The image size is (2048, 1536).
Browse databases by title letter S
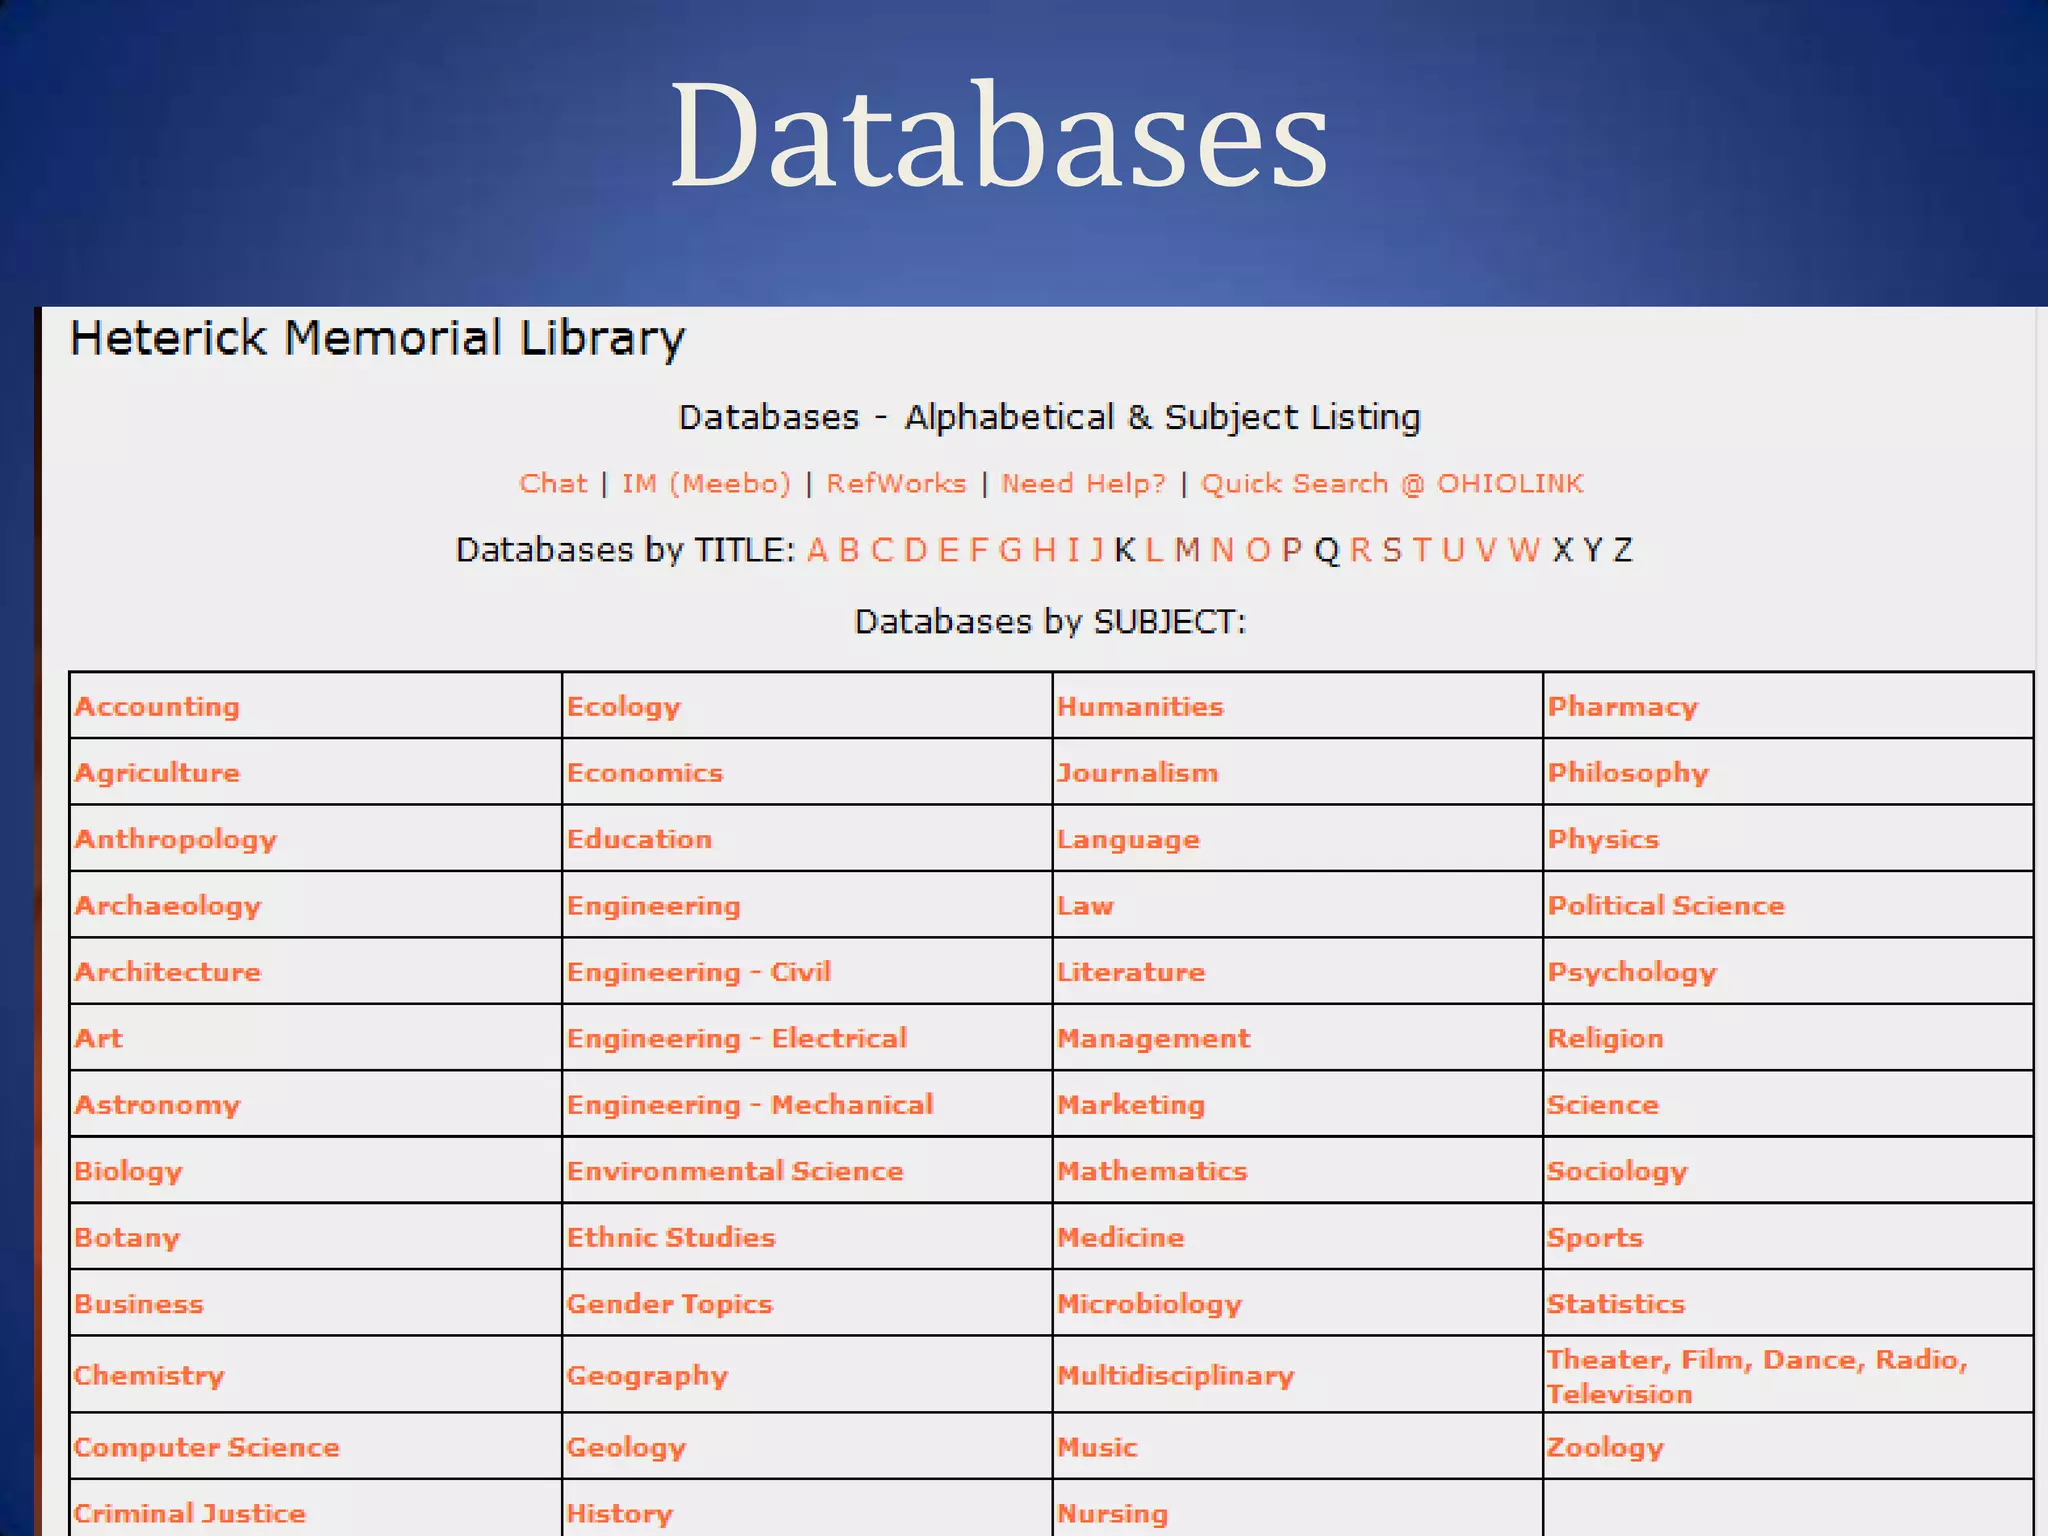(x=1392, y=550)
